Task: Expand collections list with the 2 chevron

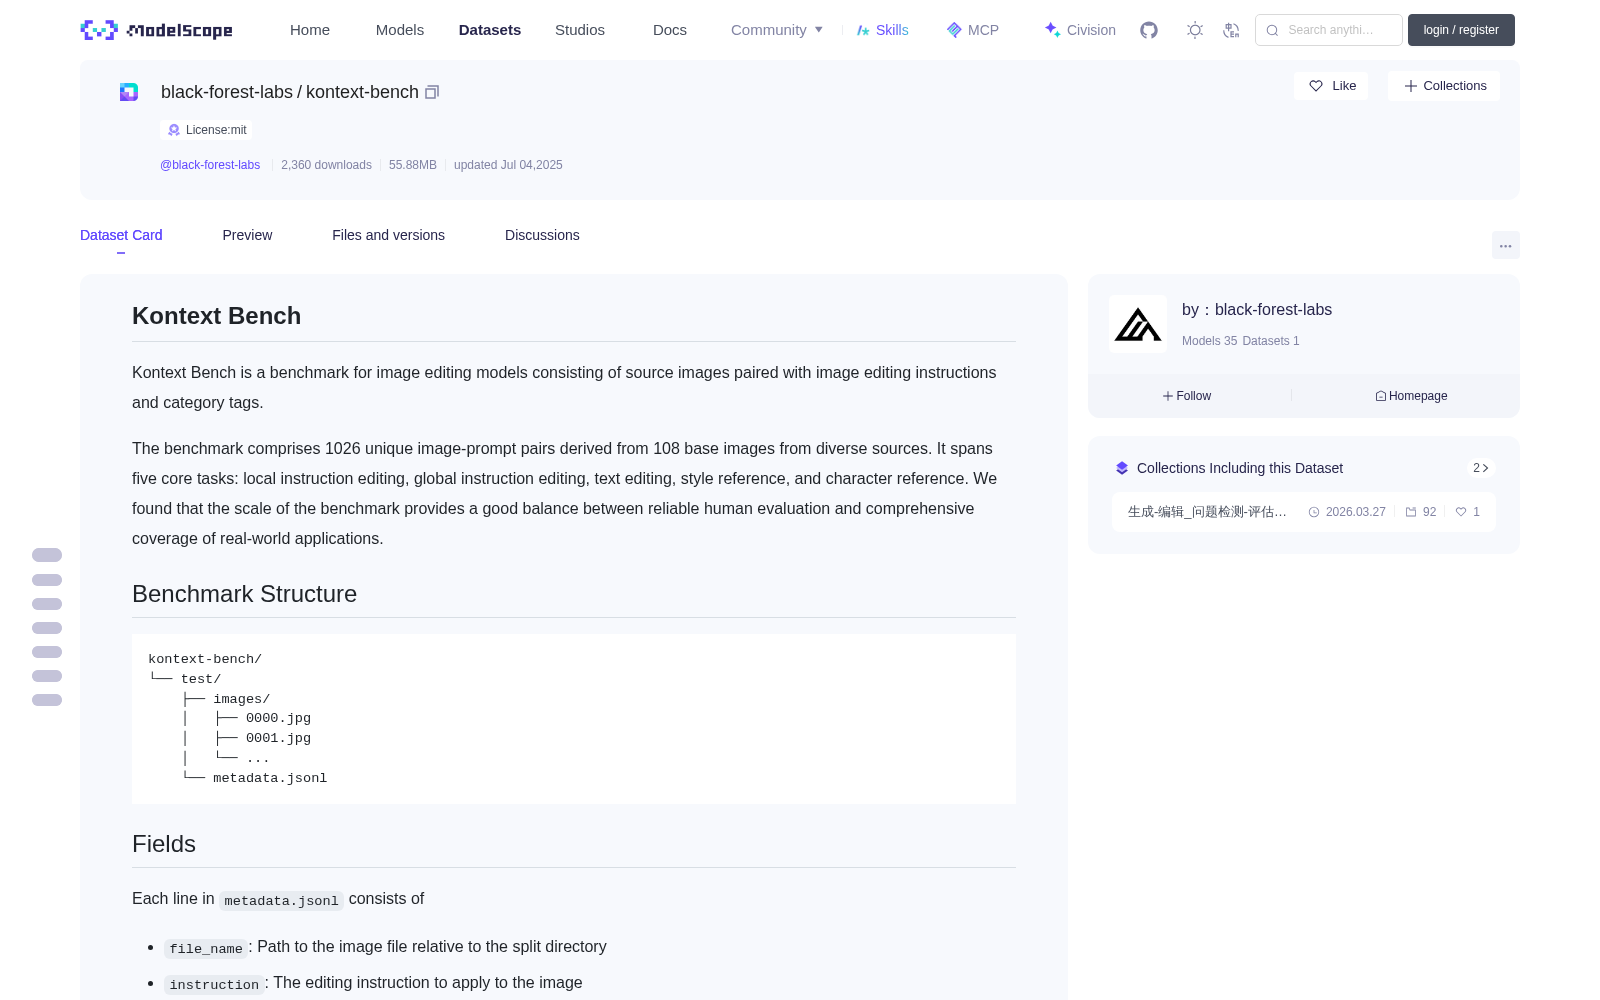Action: point(1481,468)
